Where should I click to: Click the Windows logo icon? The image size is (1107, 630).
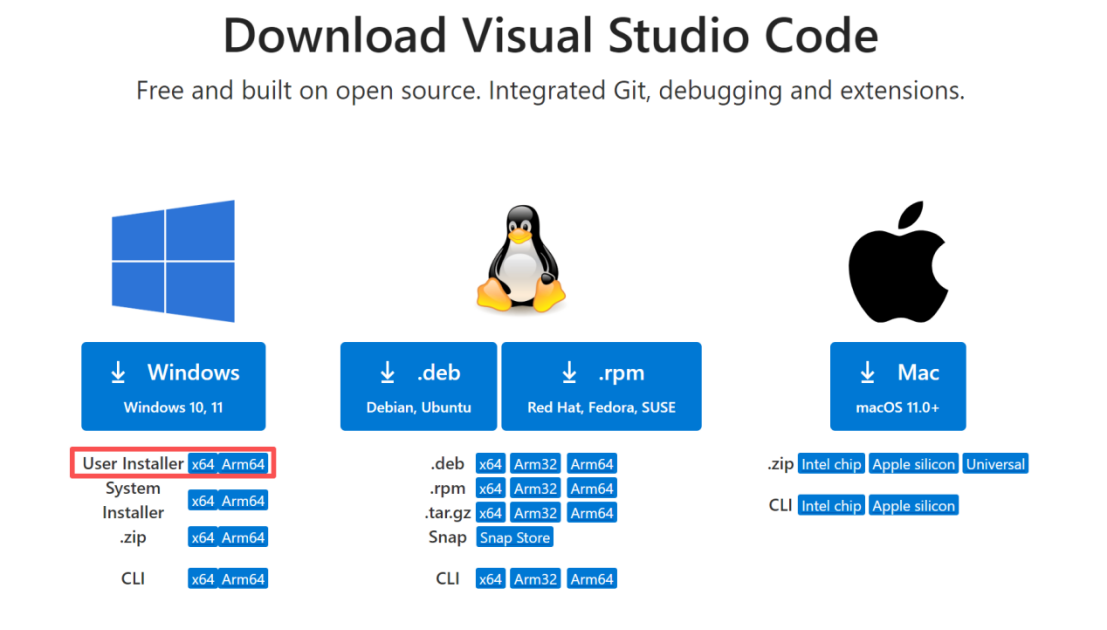[x=173, y=261]
